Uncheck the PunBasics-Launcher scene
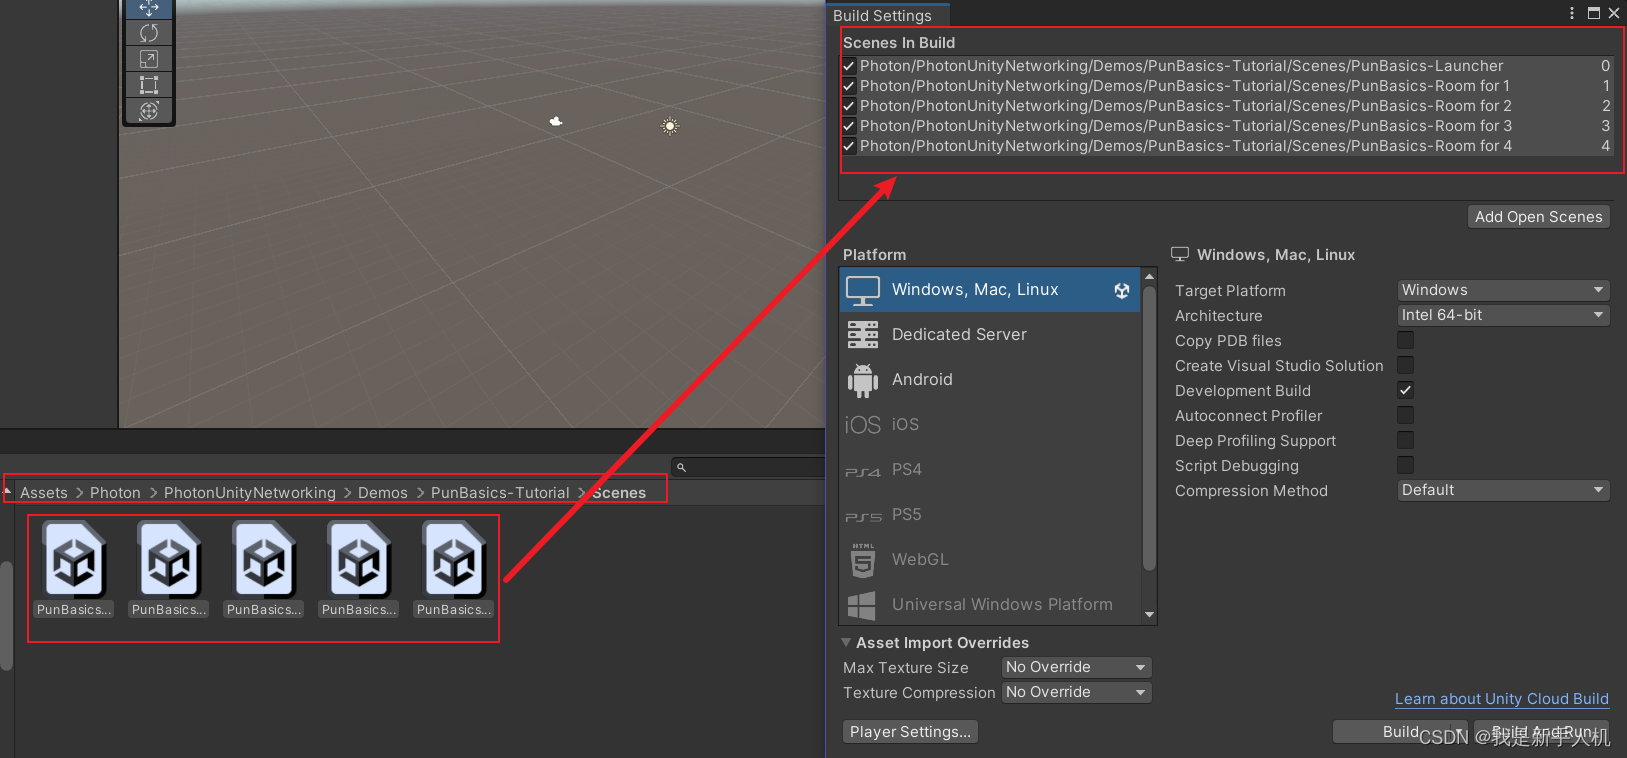Screen dimensions: 1627x758 pyautogui.click(x=849, y=66)
